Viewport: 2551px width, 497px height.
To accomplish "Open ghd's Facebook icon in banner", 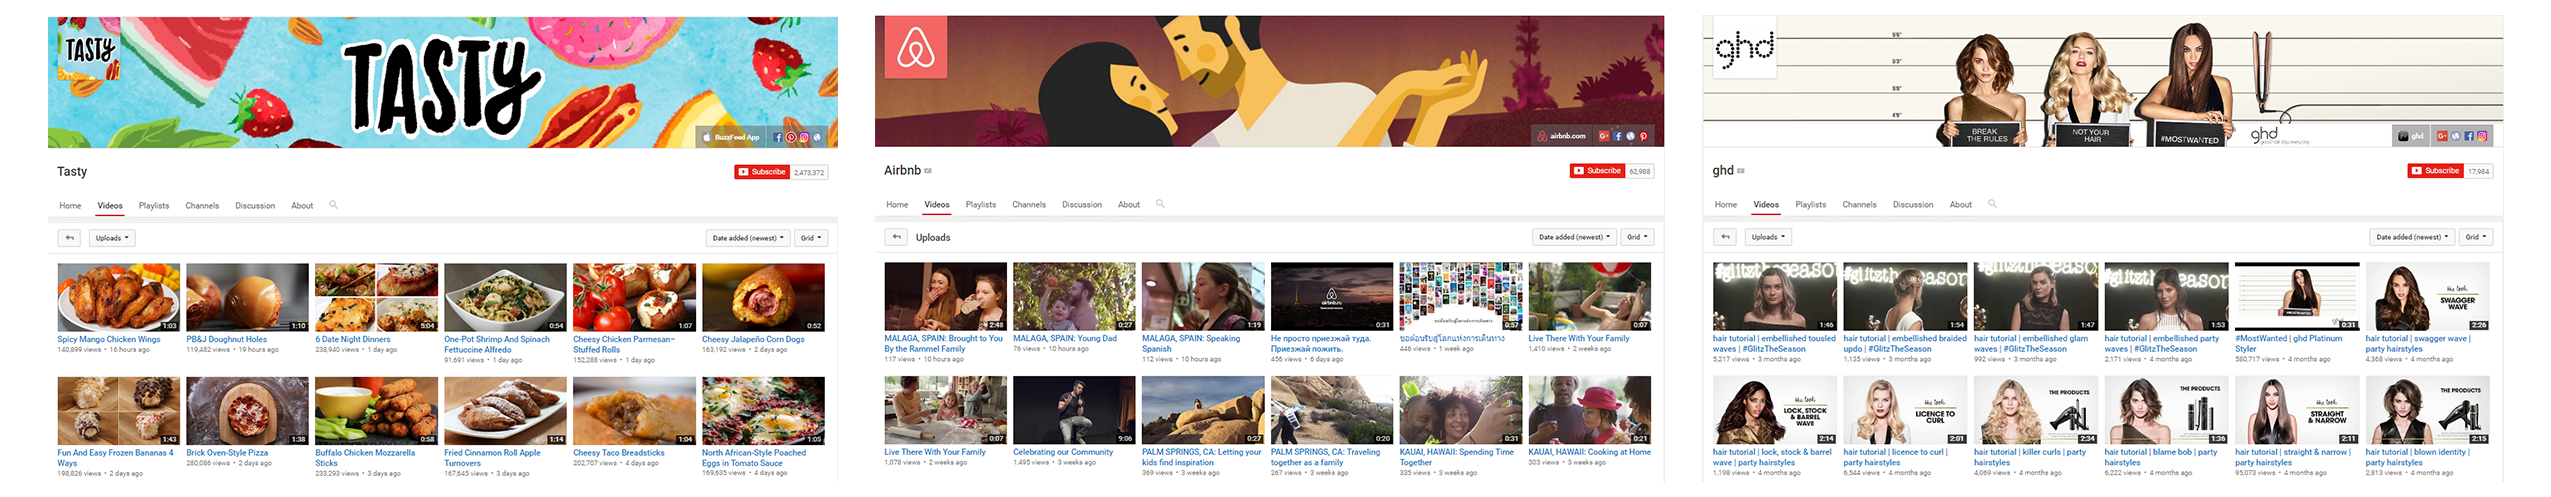I will pos(2469,136).
